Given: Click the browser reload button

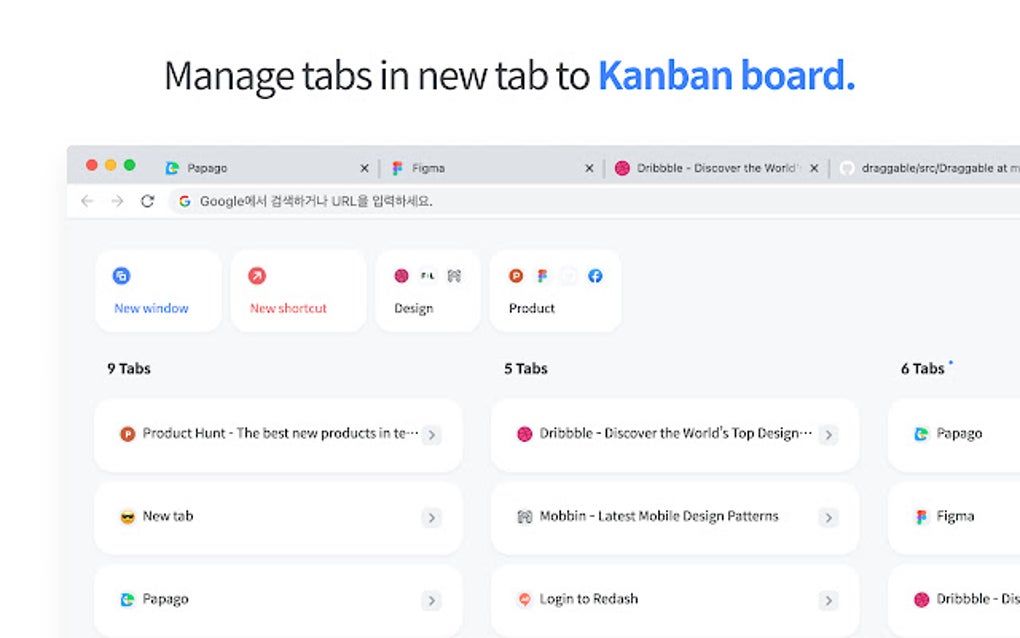Looking at the screenshot, I should coord(147,200).
